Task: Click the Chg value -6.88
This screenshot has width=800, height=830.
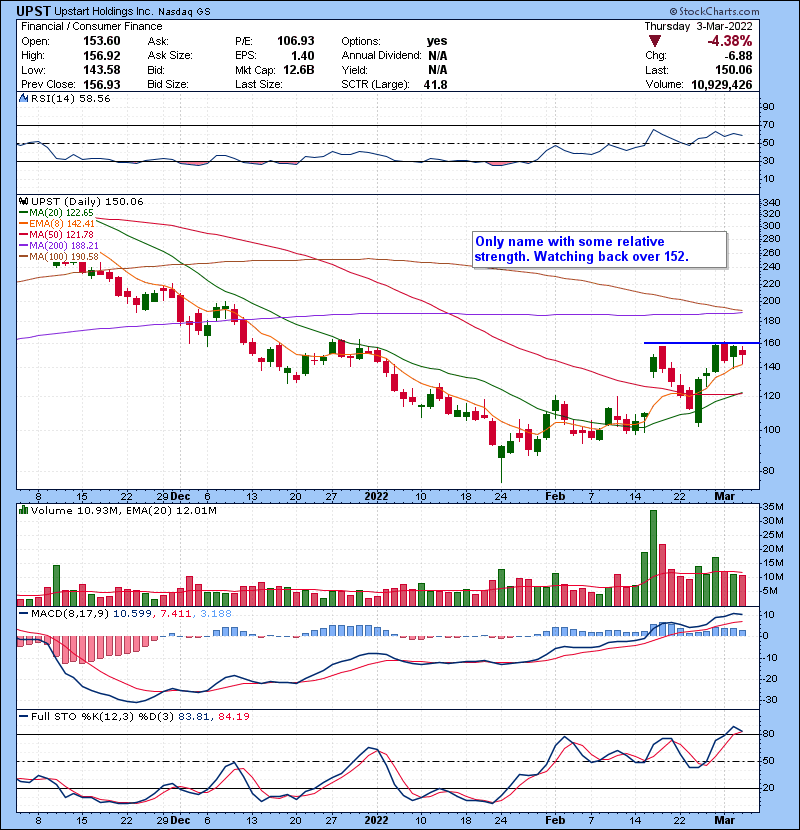Action: click(x=738, y=56)
